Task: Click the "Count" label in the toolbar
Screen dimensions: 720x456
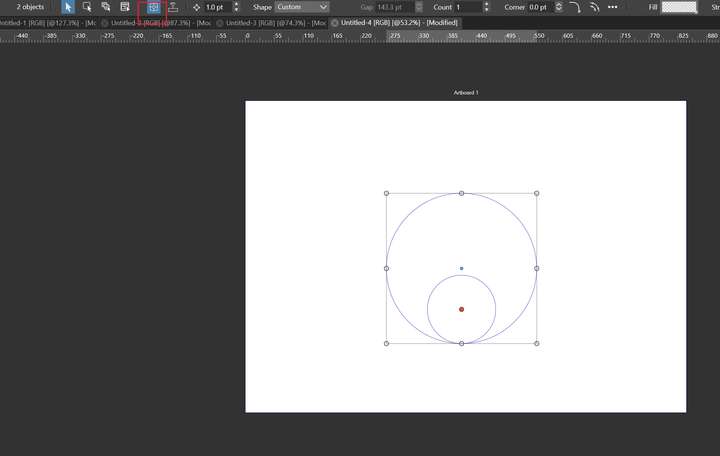Action: 443,7
